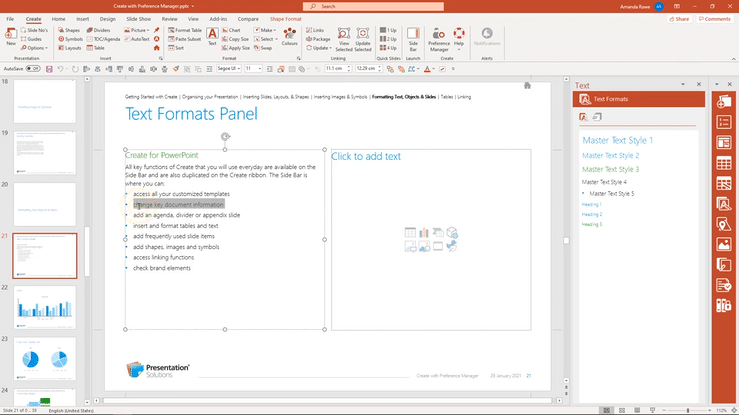Click the table icon in the right sidebar
This screenshot has width=739, height=415.
[724, 163]
